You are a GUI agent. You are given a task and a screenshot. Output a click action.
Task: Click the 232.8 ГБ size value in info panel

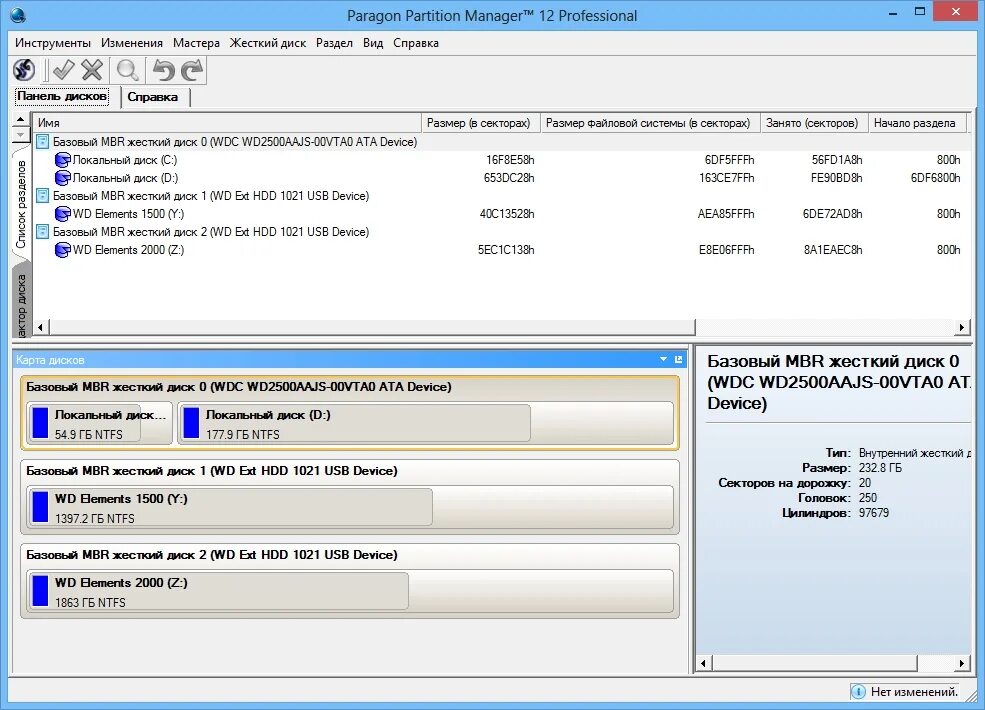pyautogui.click(x=880, y=468)
